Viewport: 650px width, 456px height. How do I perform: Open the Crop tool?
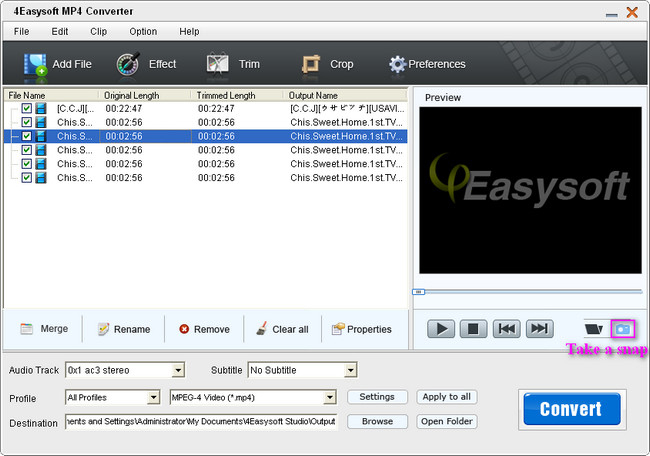pyautogui.click(x=311, y=65)
